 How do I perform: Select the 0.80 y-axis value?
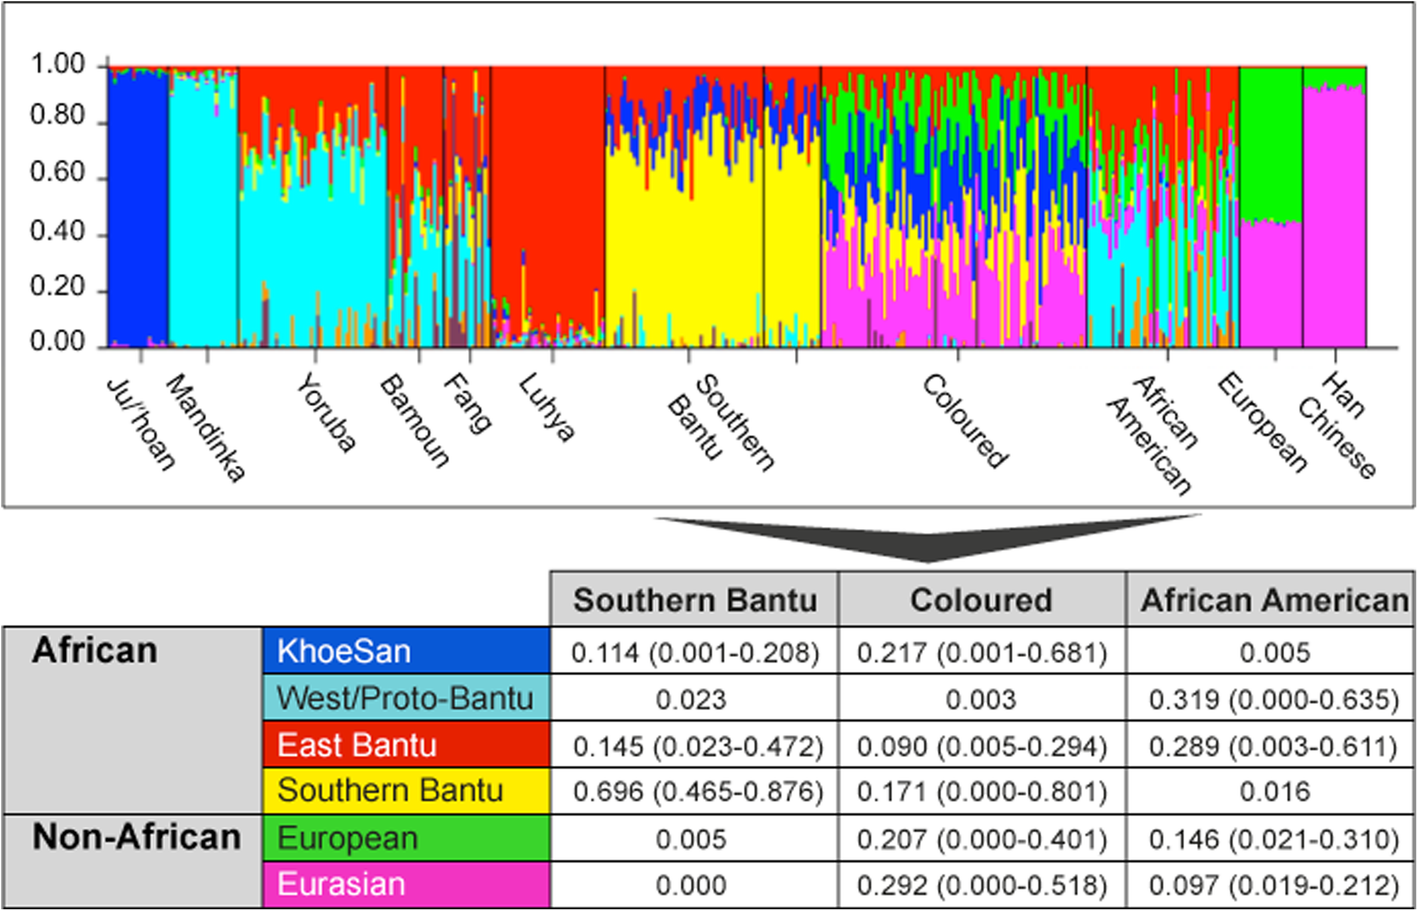tap(58, 115)
